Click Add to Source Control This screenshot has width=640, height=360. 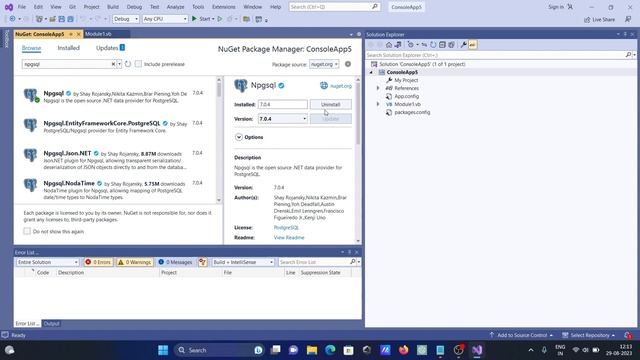pos(522,335)
